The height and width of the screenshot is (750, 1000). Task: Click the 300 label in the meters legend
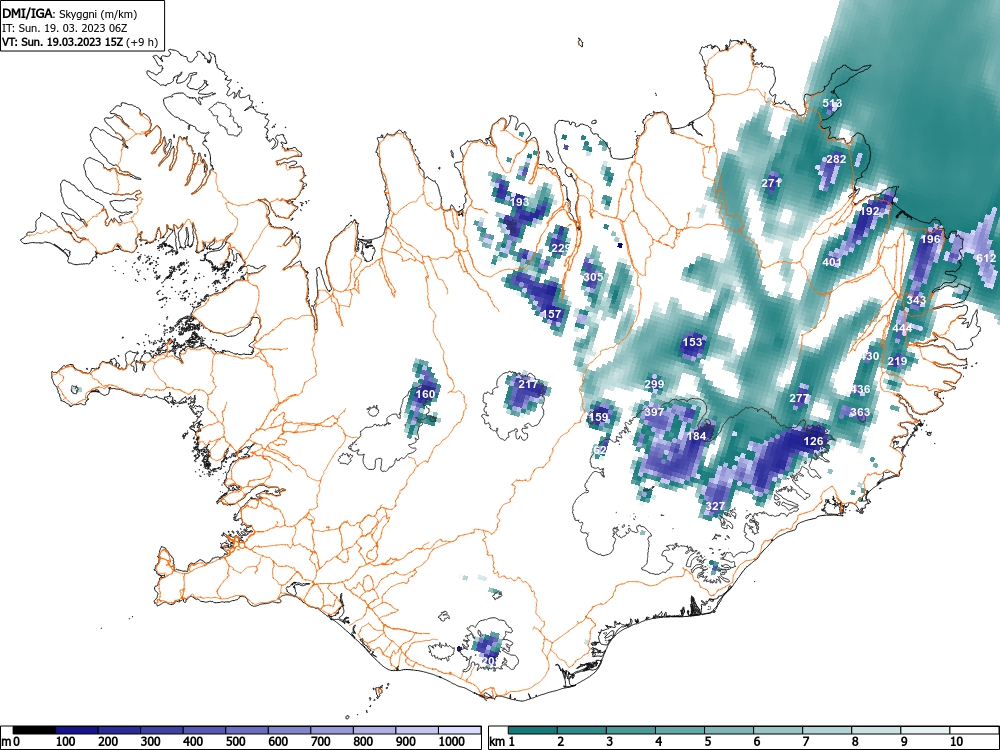click(150, 742)
